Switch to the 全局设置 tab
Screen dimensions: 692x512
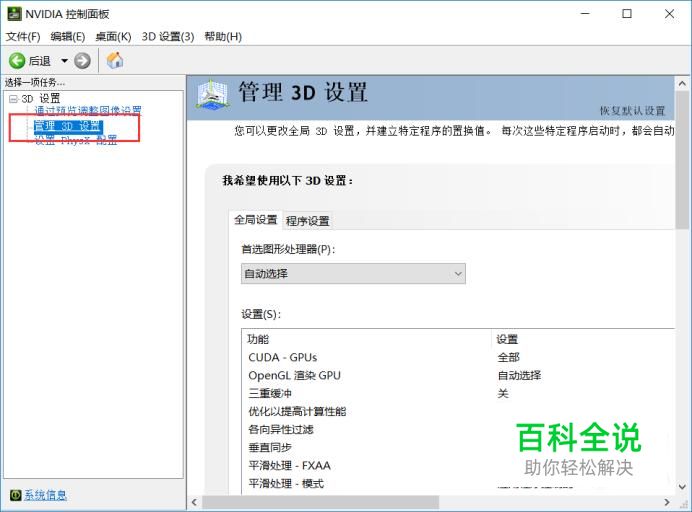click(256, 219)
